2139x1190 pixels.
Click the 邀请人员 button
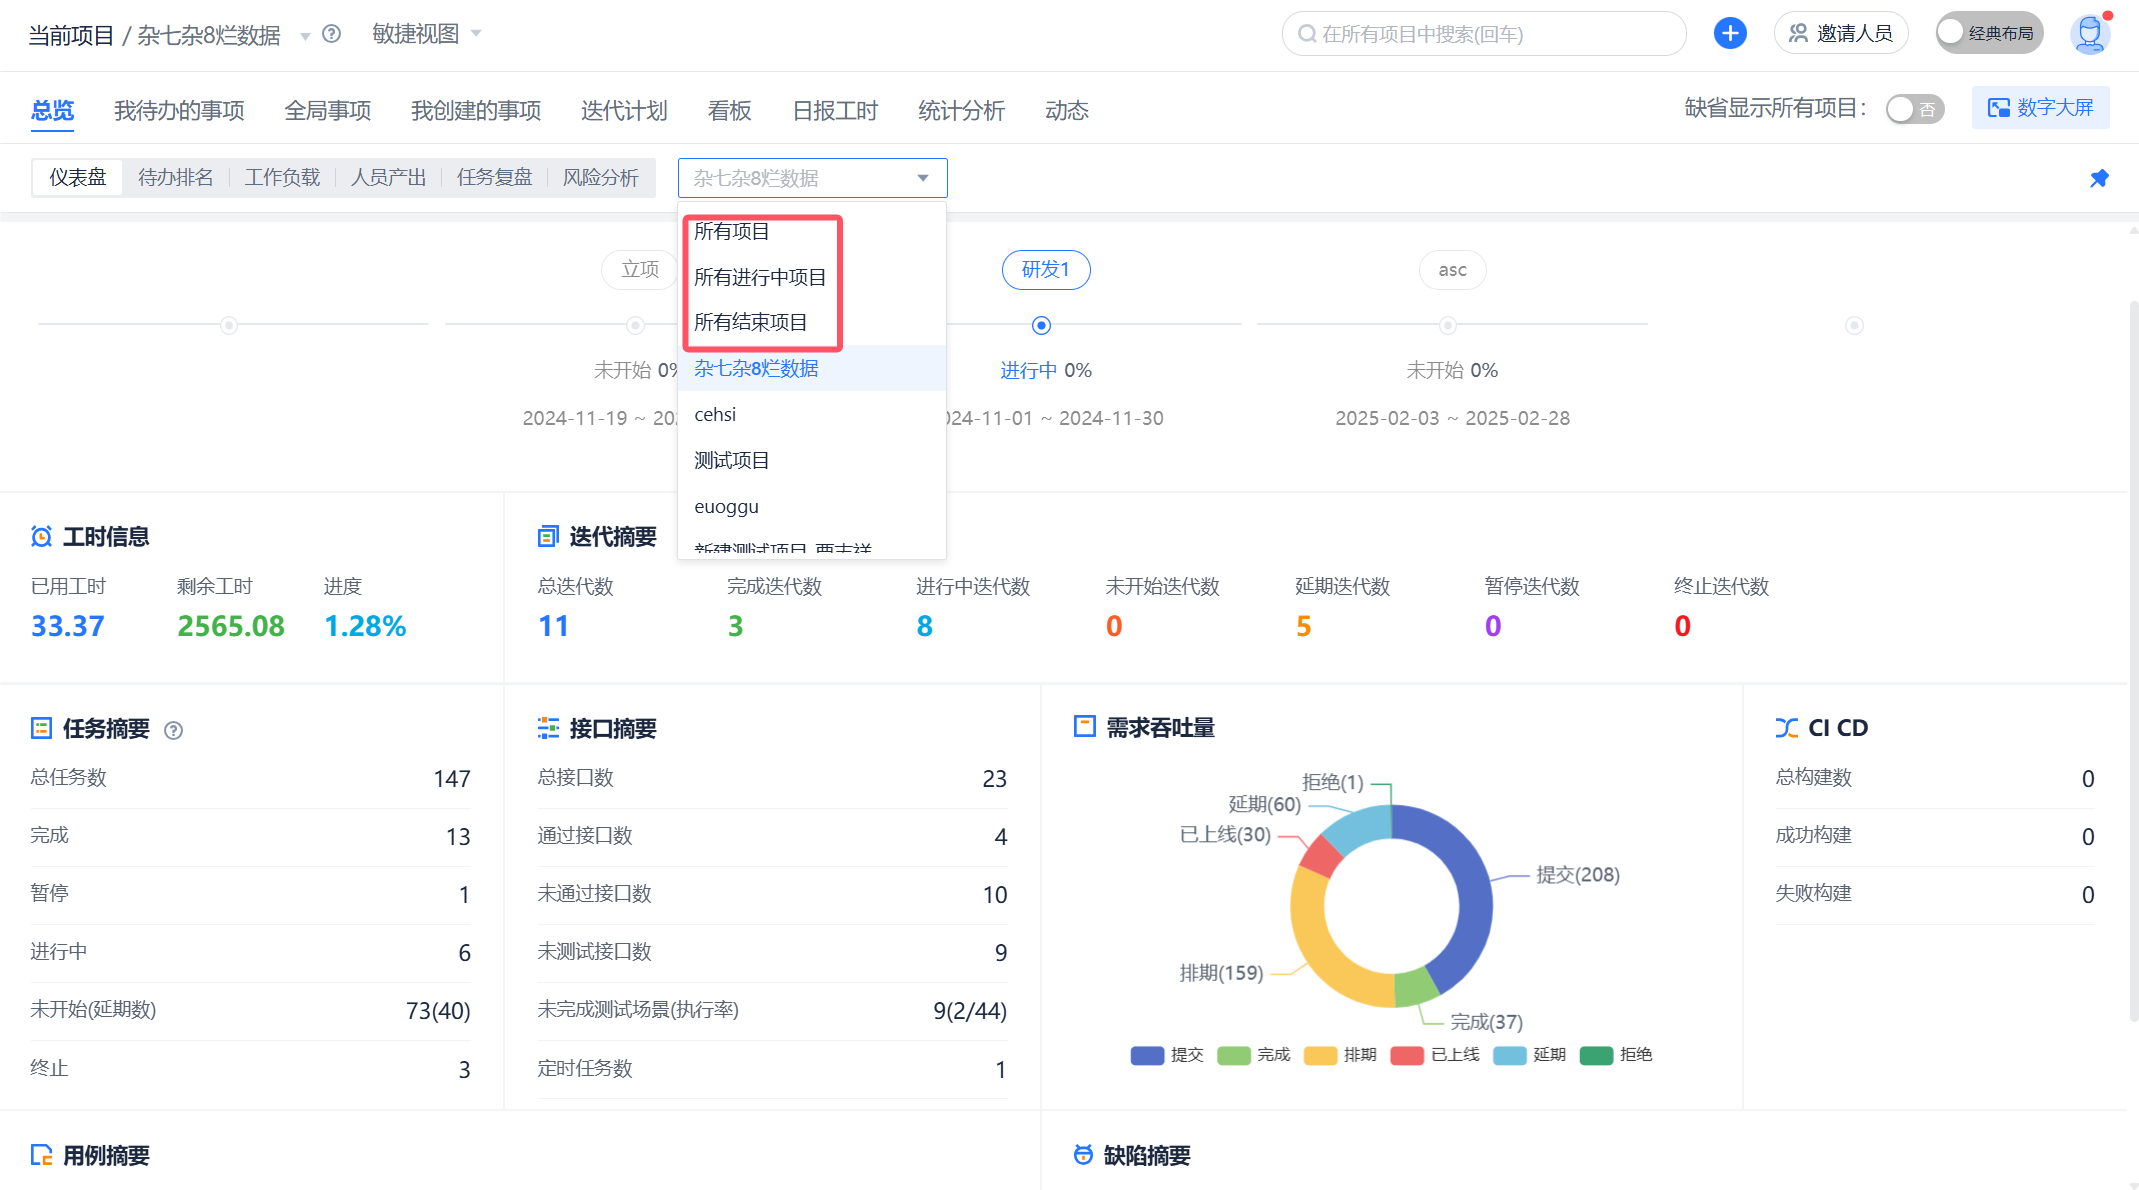coord(1841,33)
